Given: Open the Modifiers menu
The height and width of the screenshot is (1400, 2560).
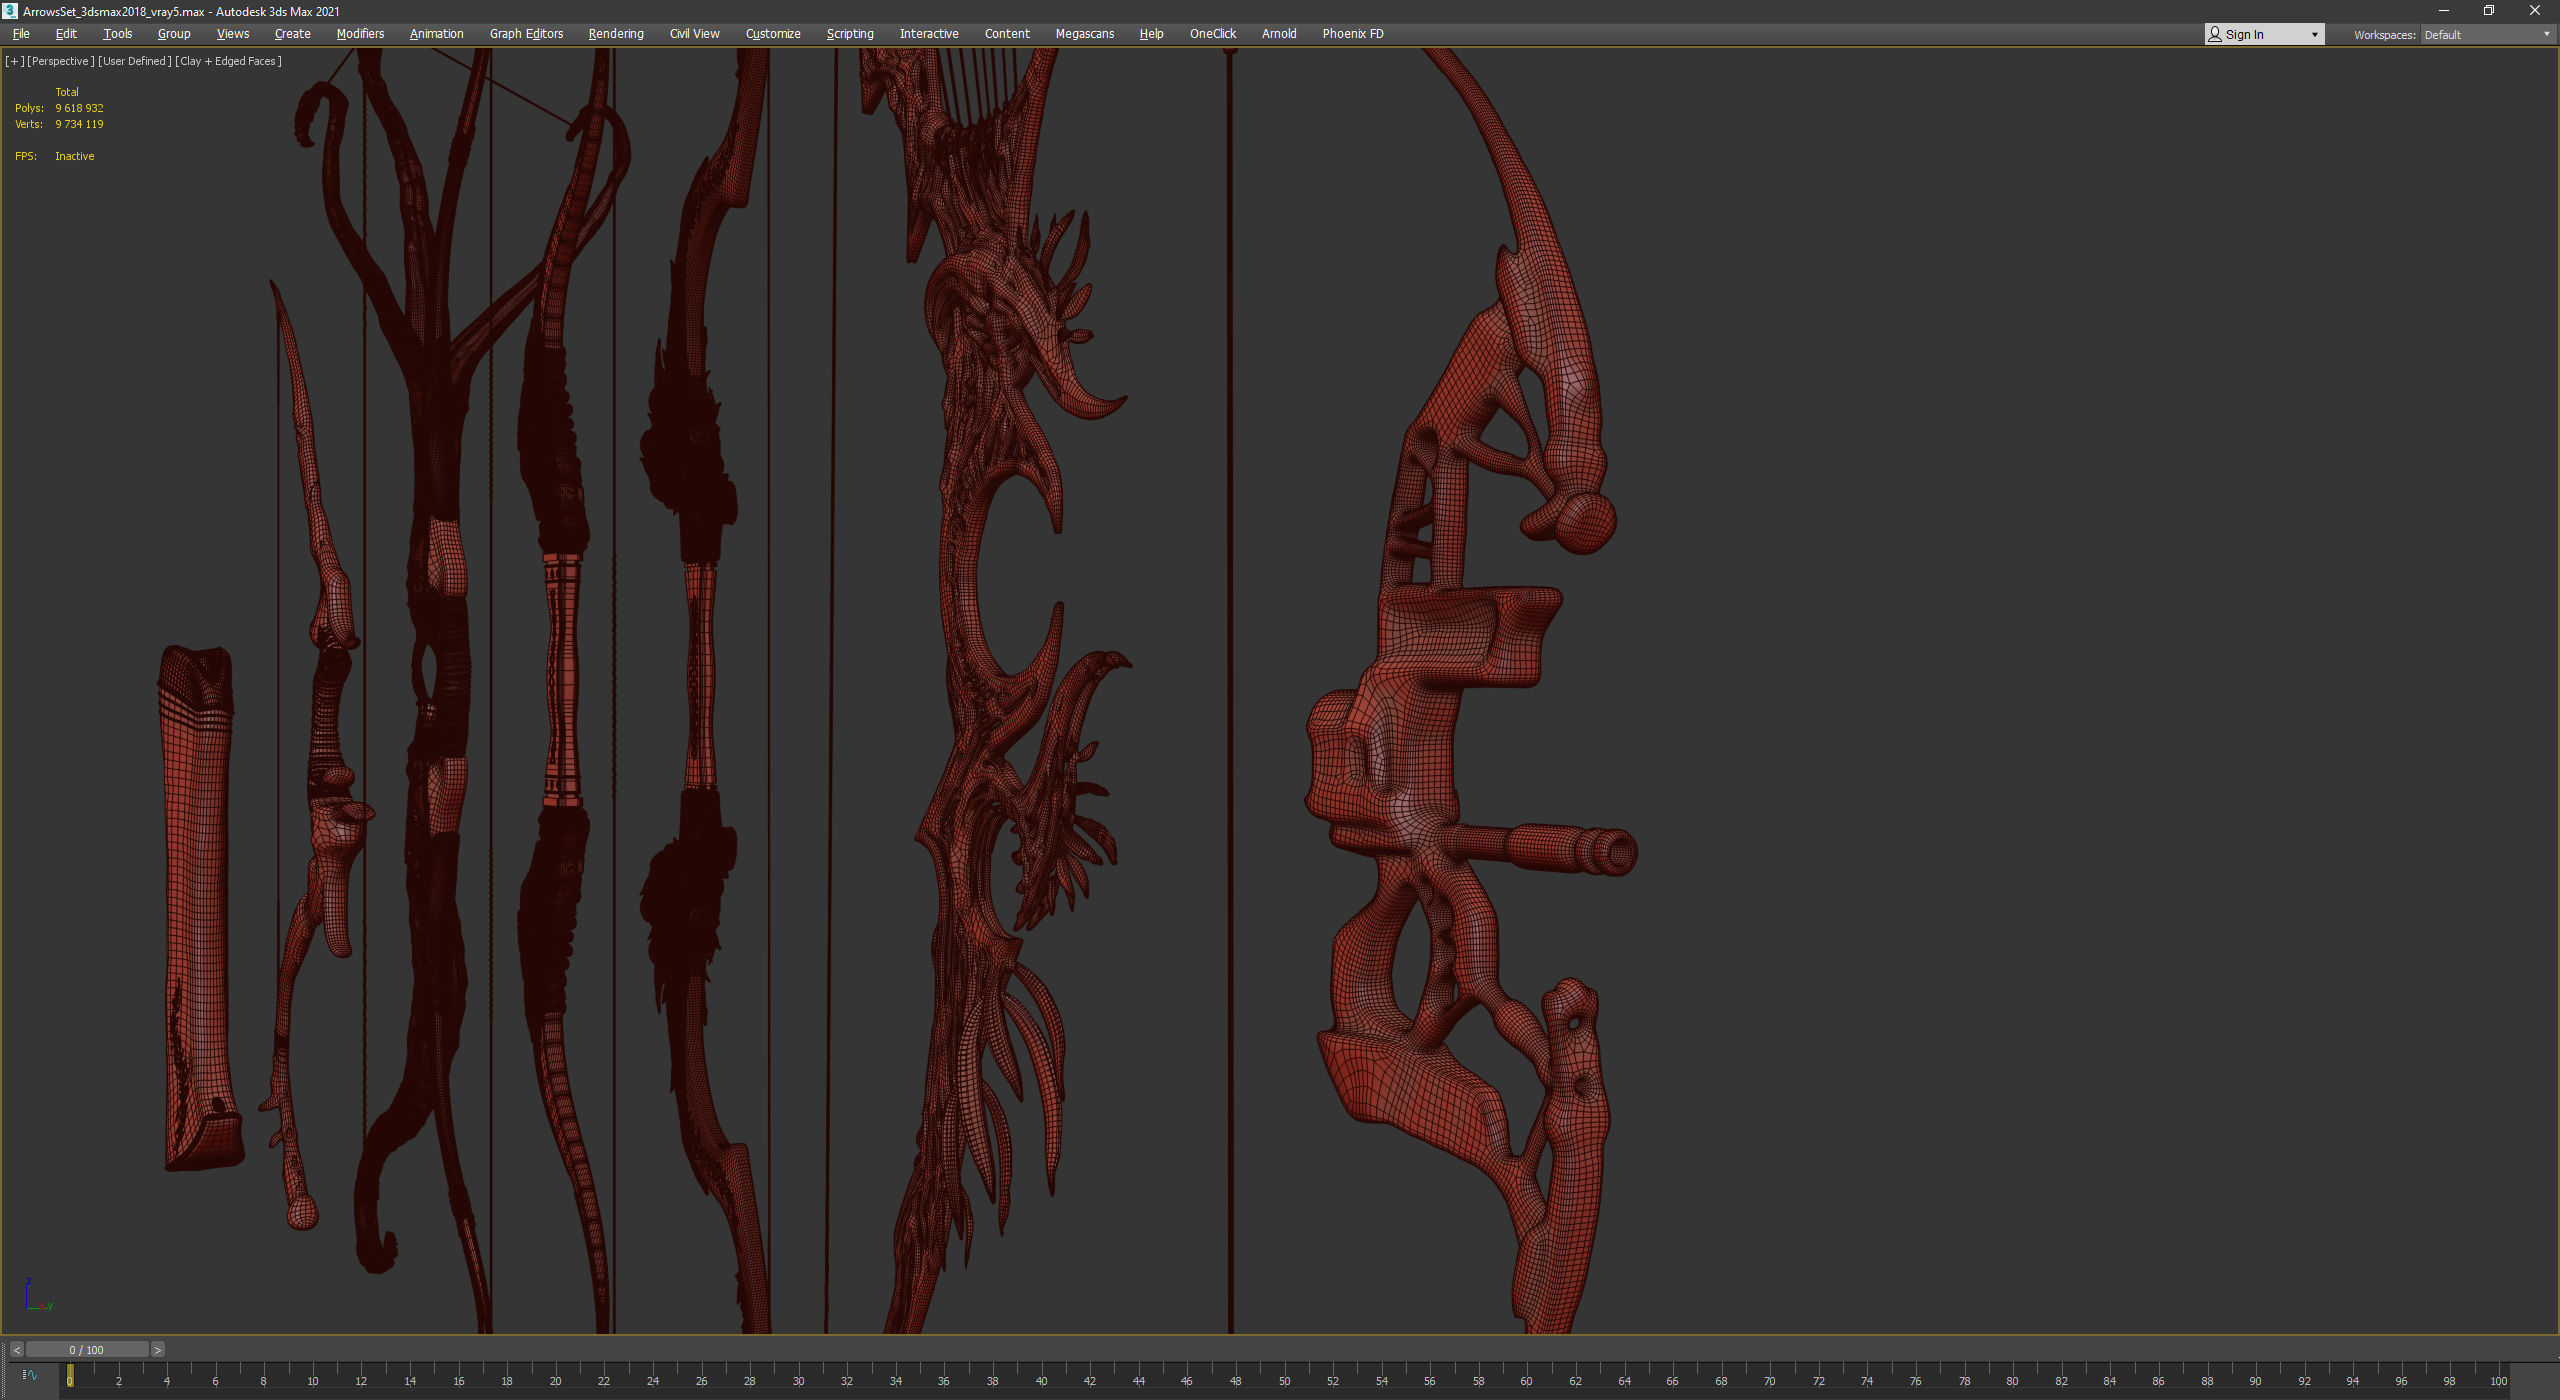Looking at the screenshot, I should [x=360, y=34].
